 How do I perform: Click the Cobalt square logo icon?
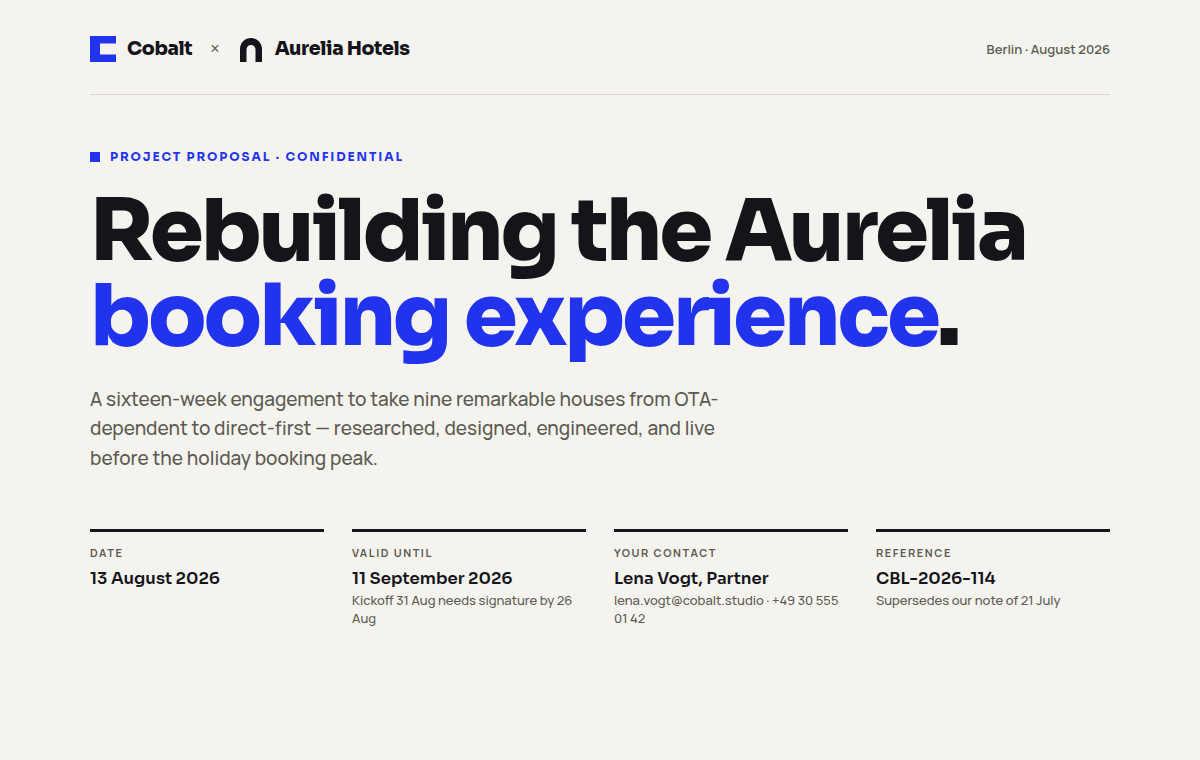click(x=103, y=49)
